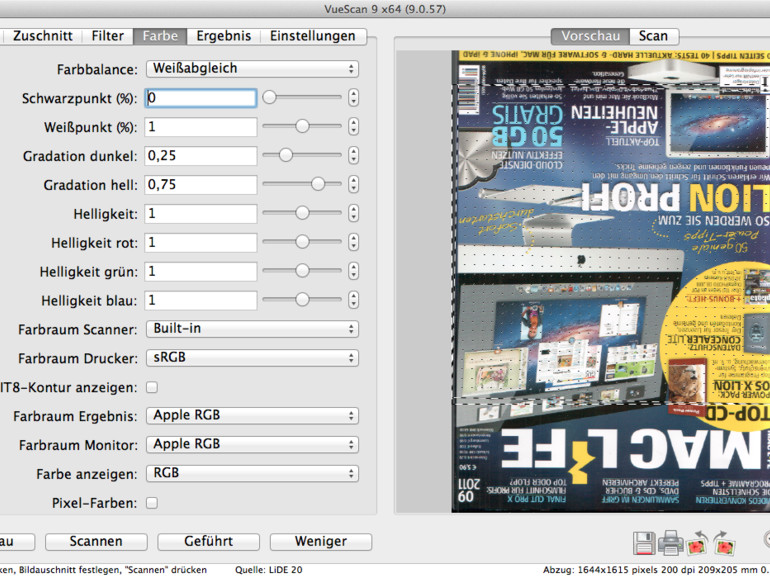Click the Helligkeit slider
The width and height of the screenshot is (770, 578).
point(302,214)
